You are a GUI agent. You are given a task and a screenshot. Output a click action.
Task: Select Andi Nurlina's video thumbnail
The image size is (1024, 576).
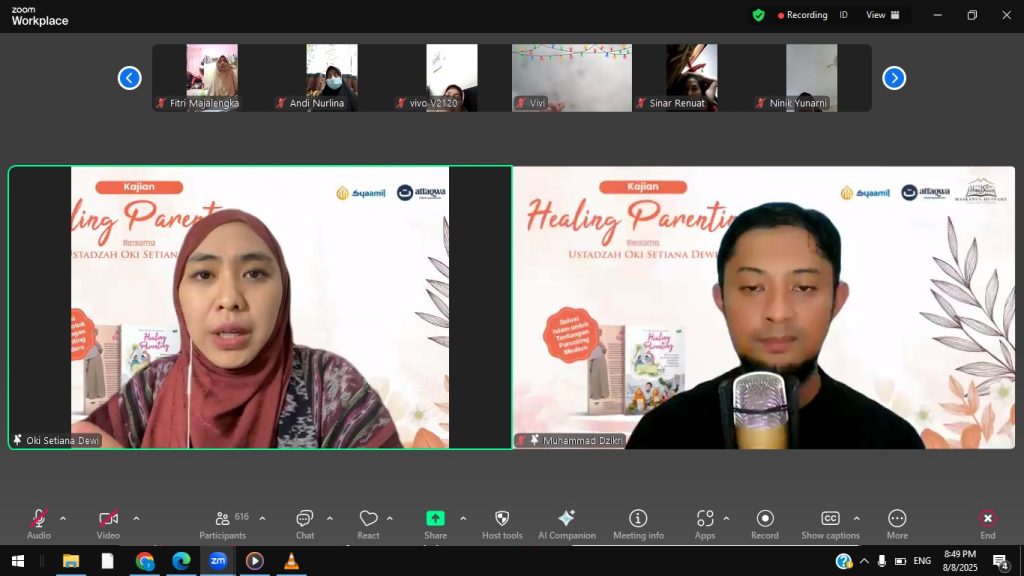tap(331, 77)
